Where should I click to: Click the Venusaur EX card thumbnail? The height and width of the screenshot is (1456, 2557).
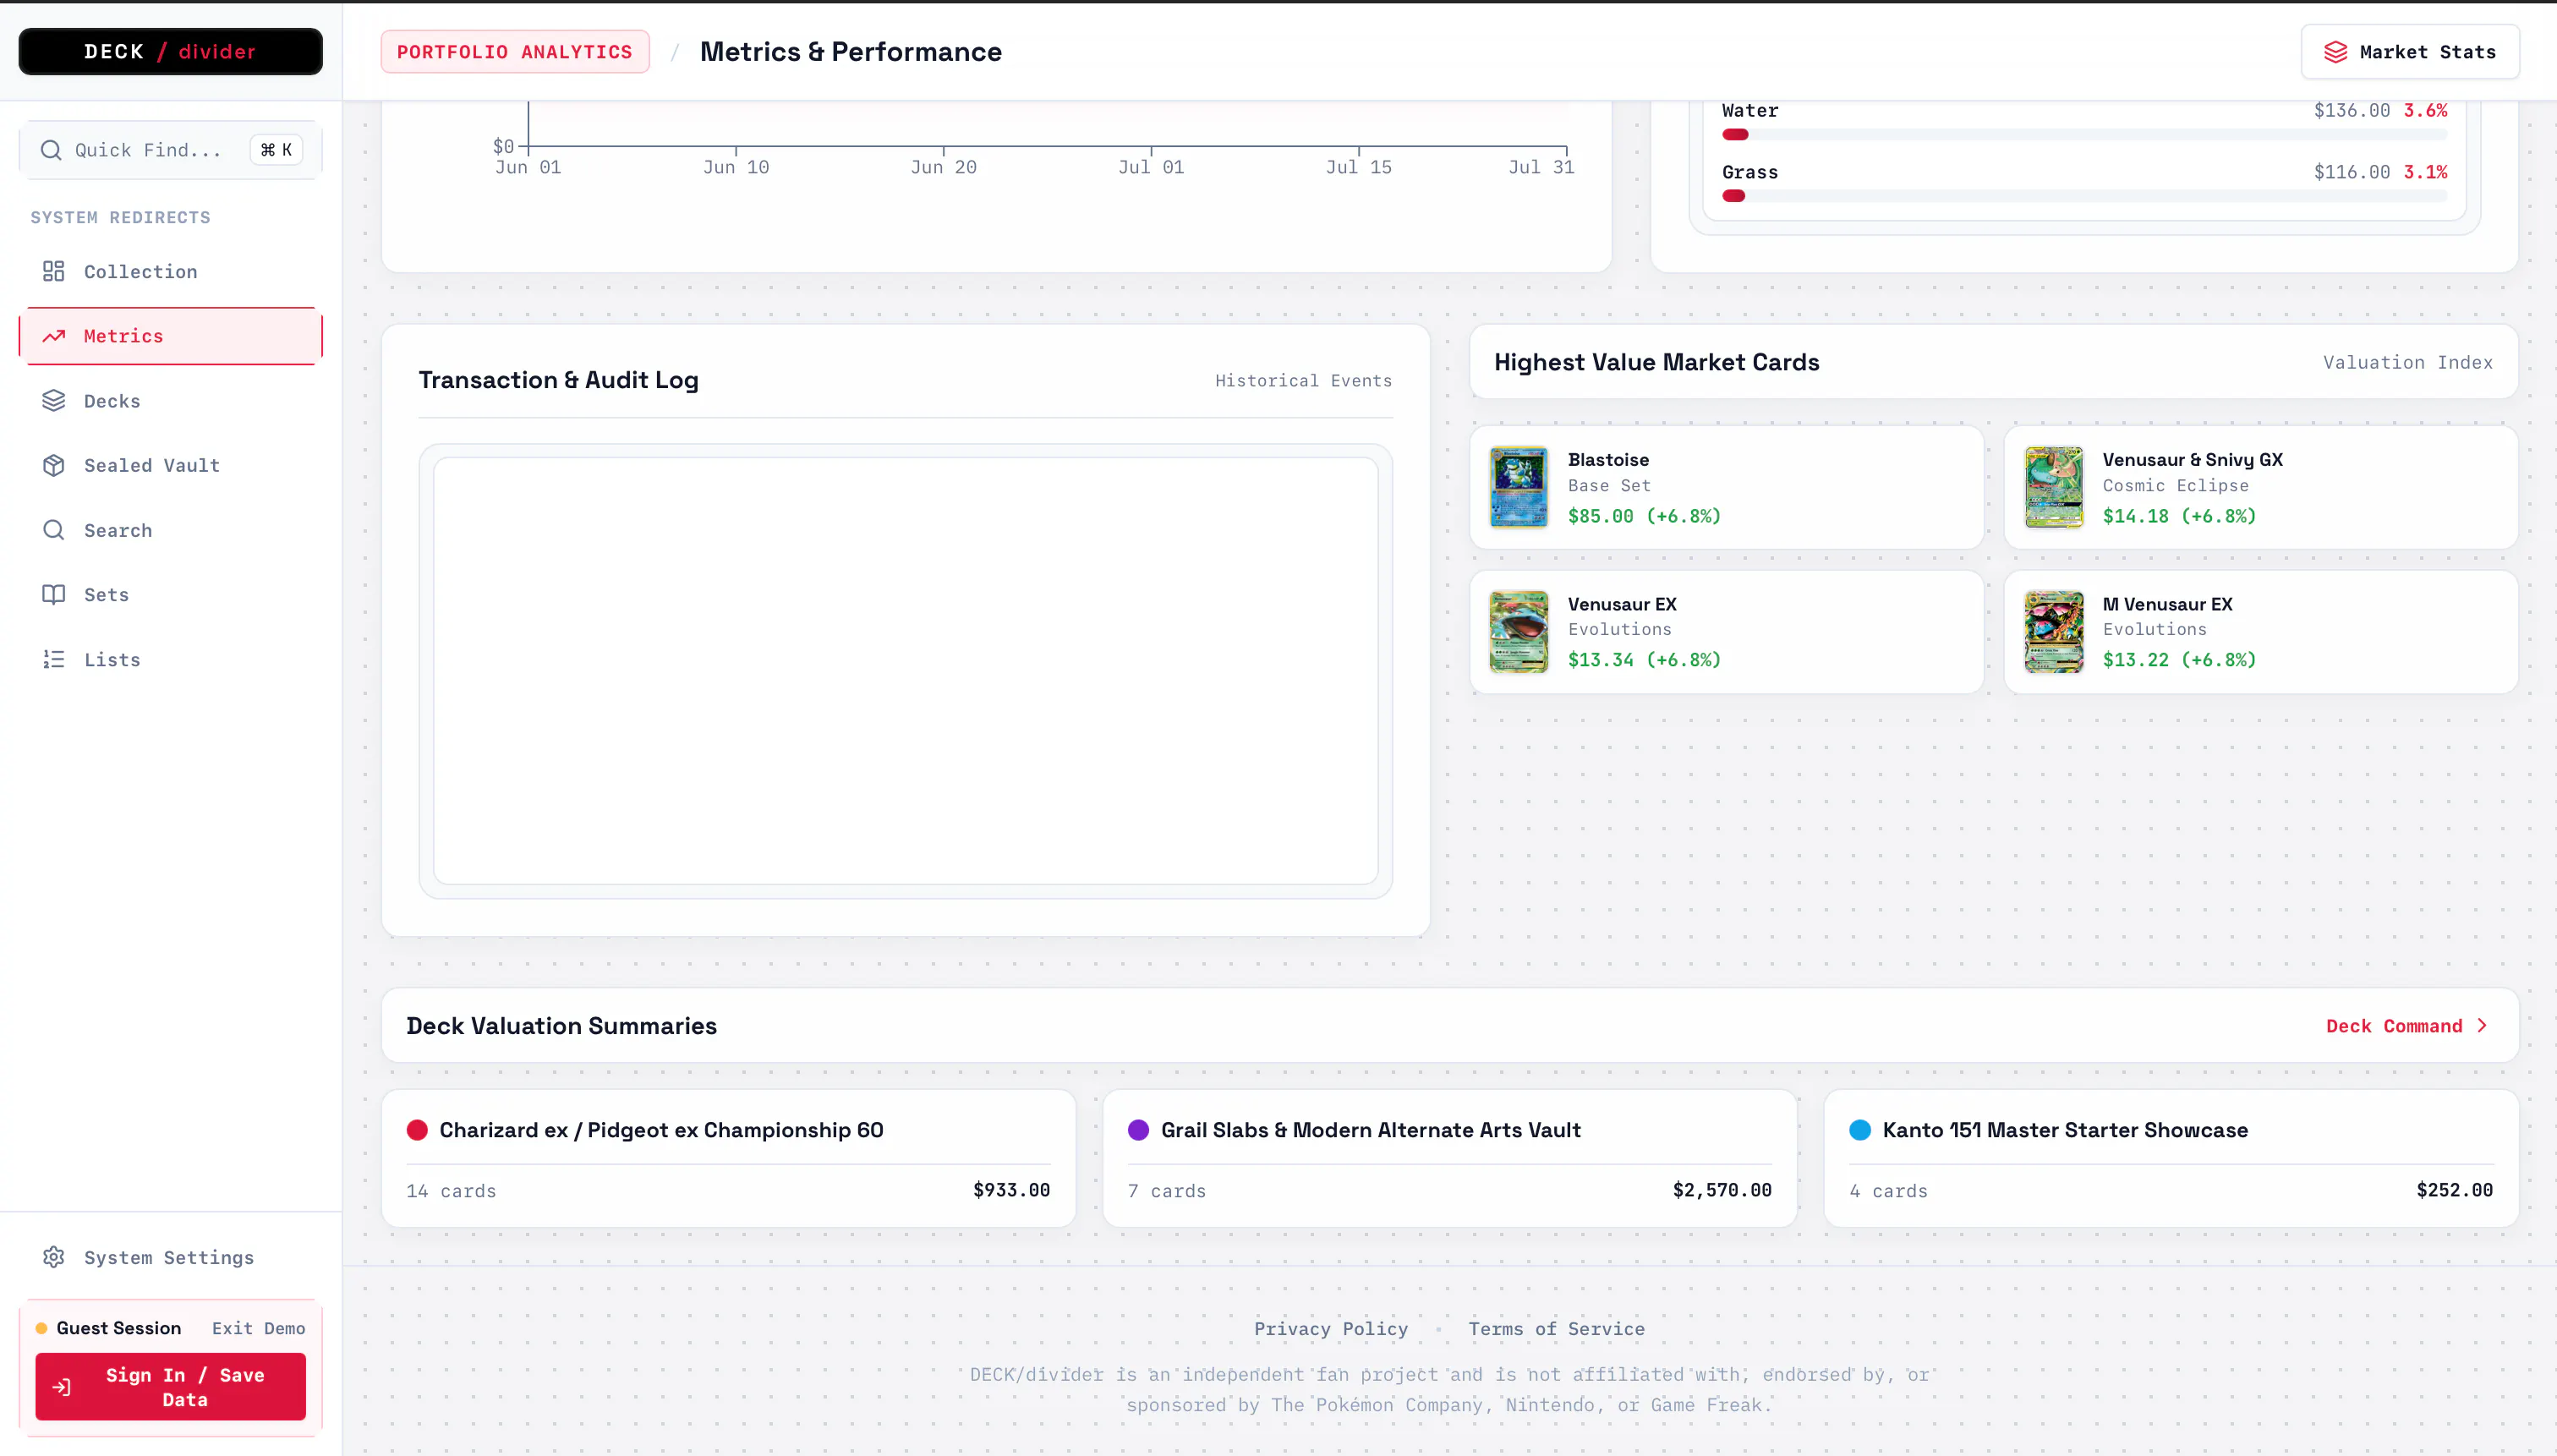coord(1518,631)
